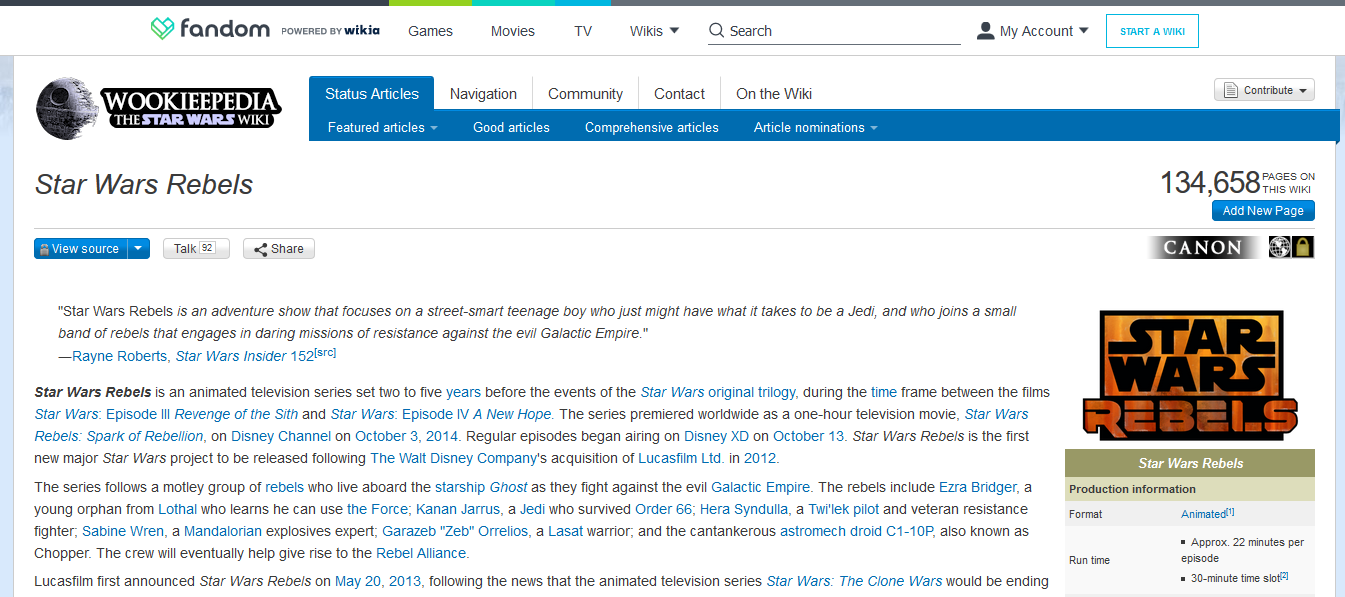
Task: Open the Rebel Alliance link
Action: coord(421,553)
